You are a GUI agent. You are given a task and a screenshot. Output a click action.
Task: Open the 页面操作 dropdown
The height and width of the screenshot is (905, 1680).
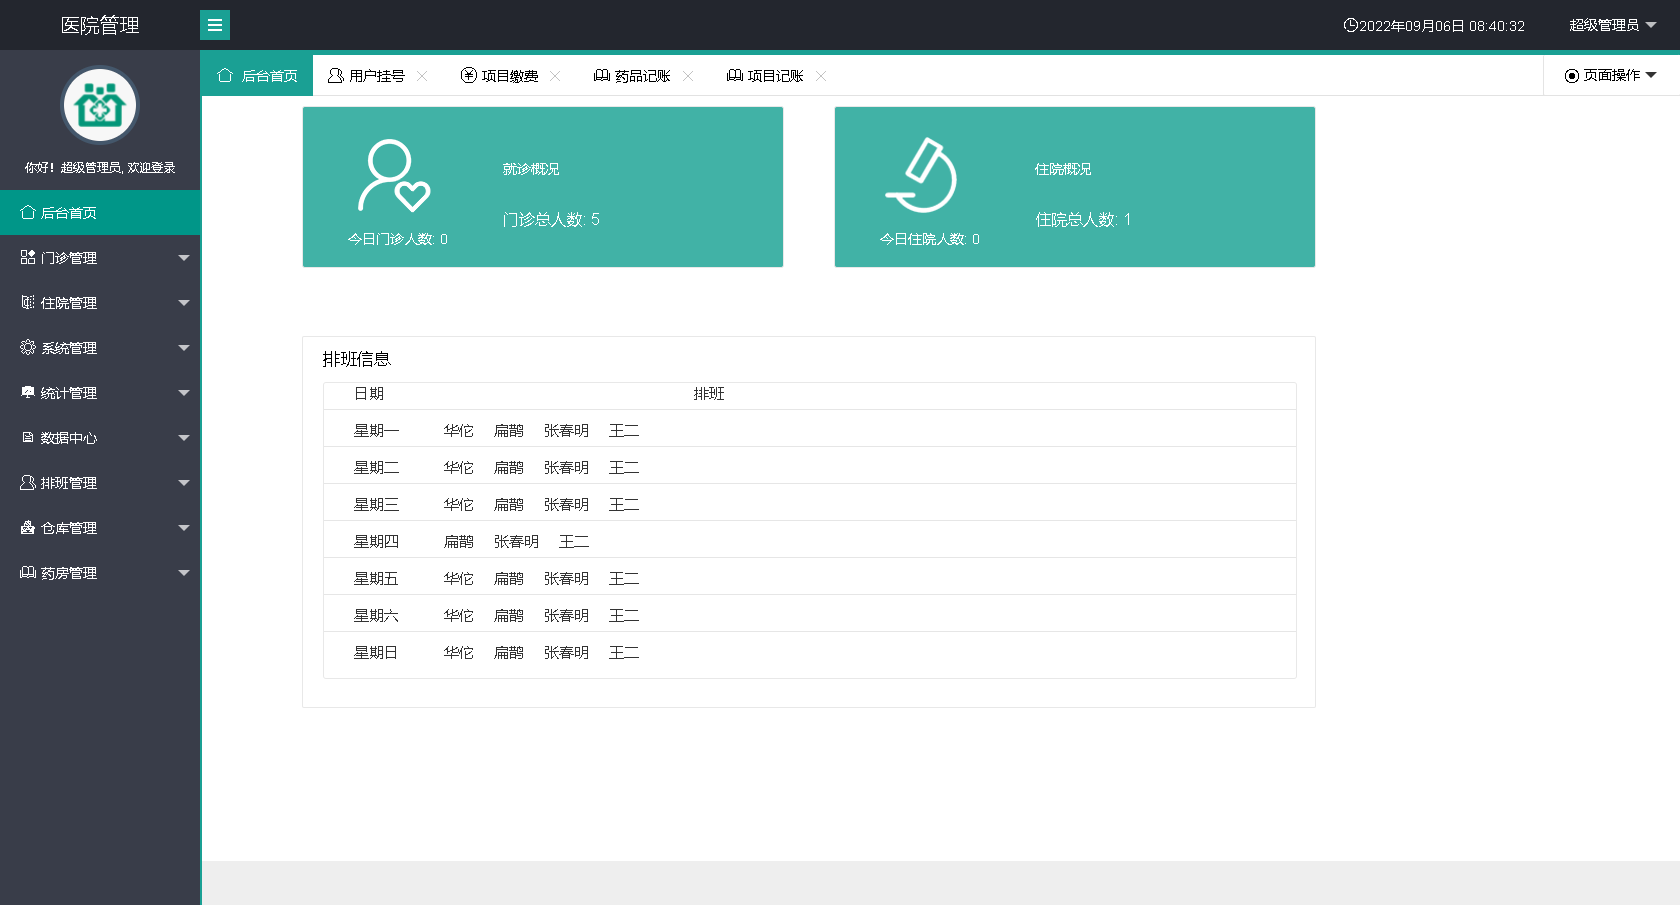(x=1611, y=75)
